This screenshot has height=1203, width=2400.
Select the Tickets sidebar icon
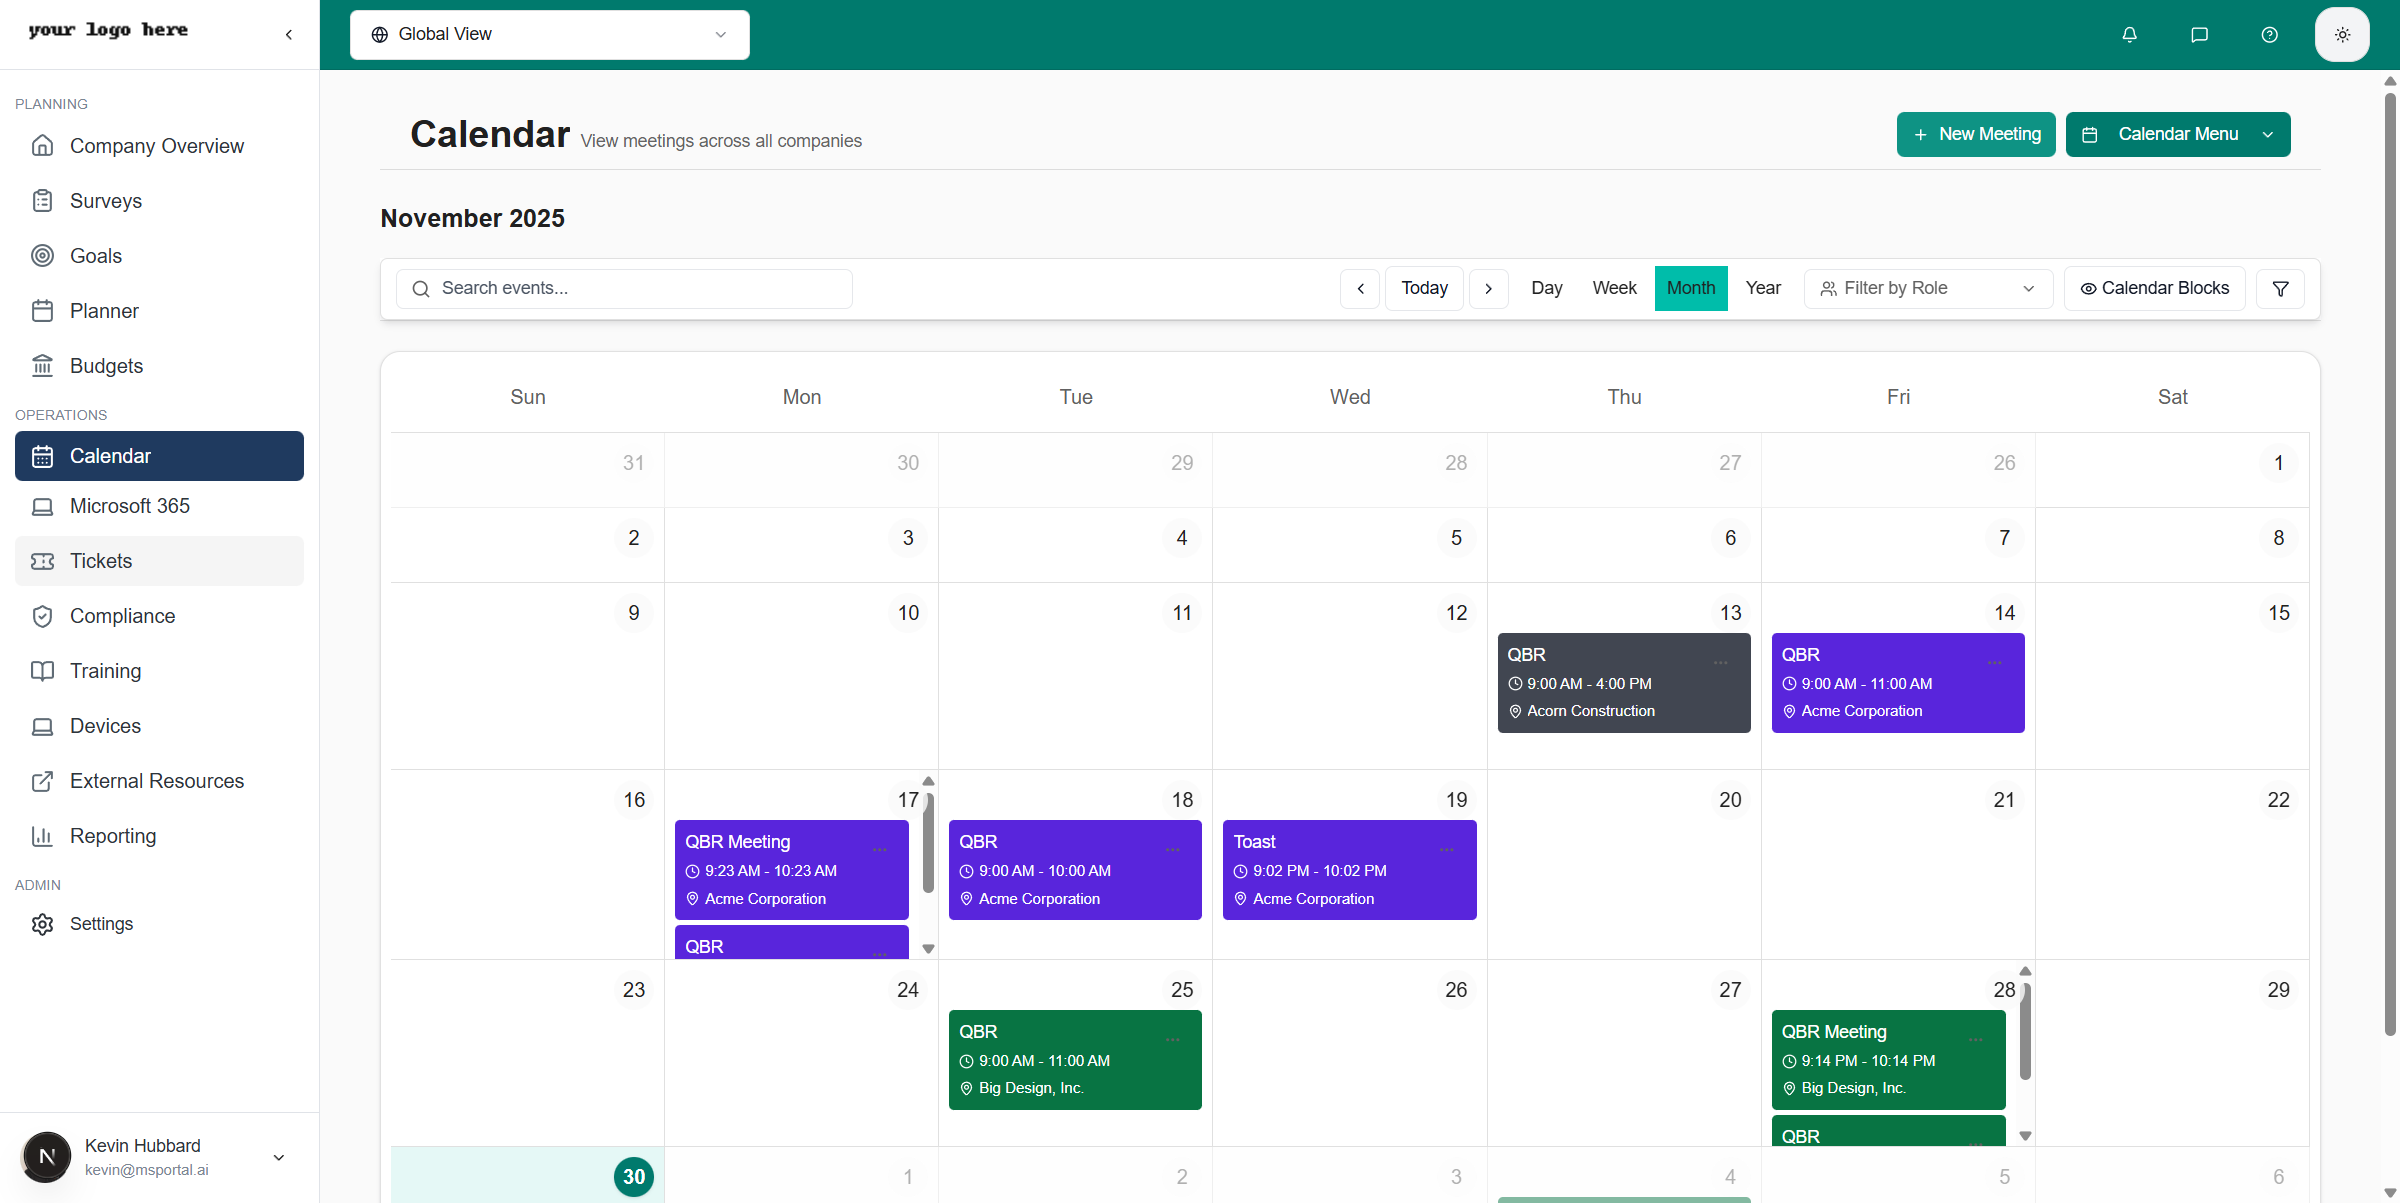click(42, 561)
